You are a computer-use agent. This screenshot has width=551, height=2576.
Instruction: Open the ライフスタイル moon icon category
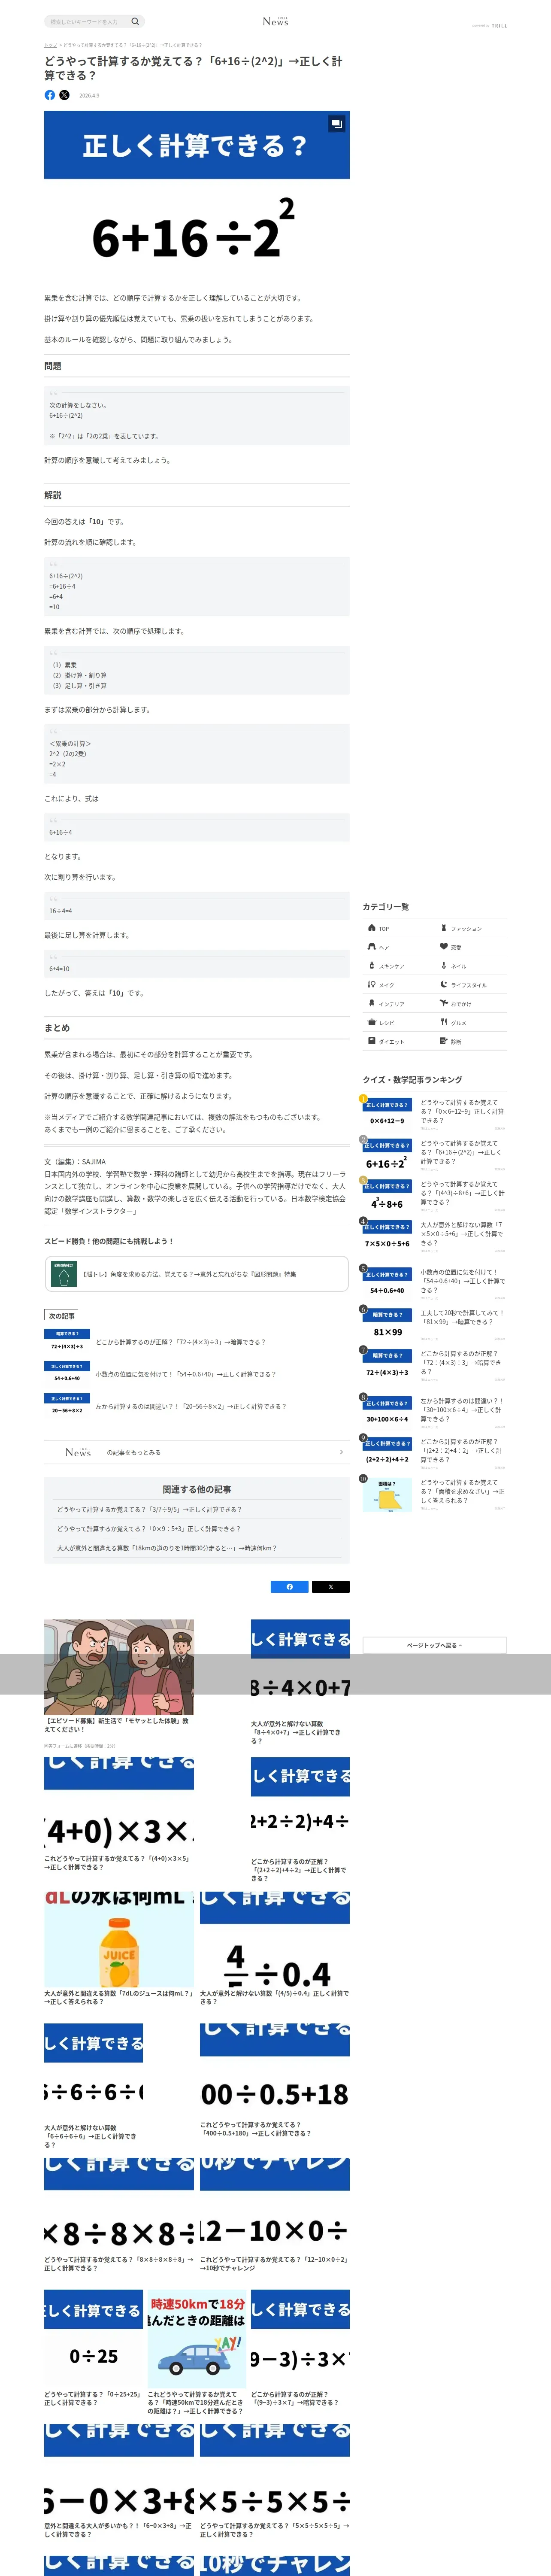coord(444,984)
